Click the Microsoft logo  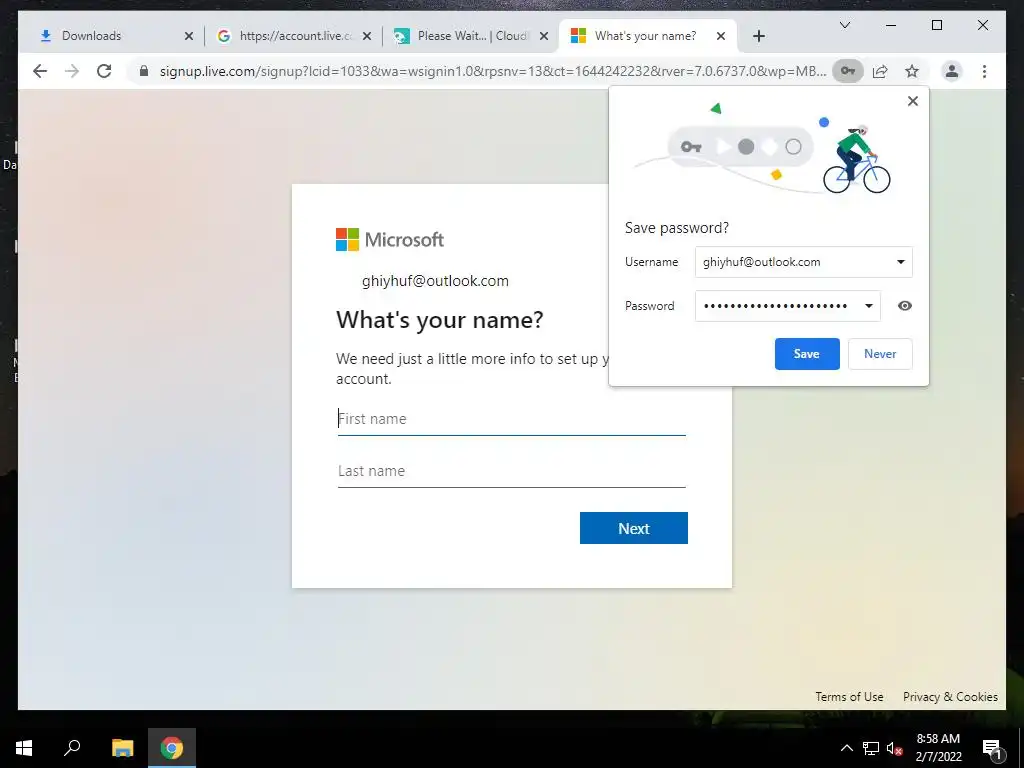point(390,240)
